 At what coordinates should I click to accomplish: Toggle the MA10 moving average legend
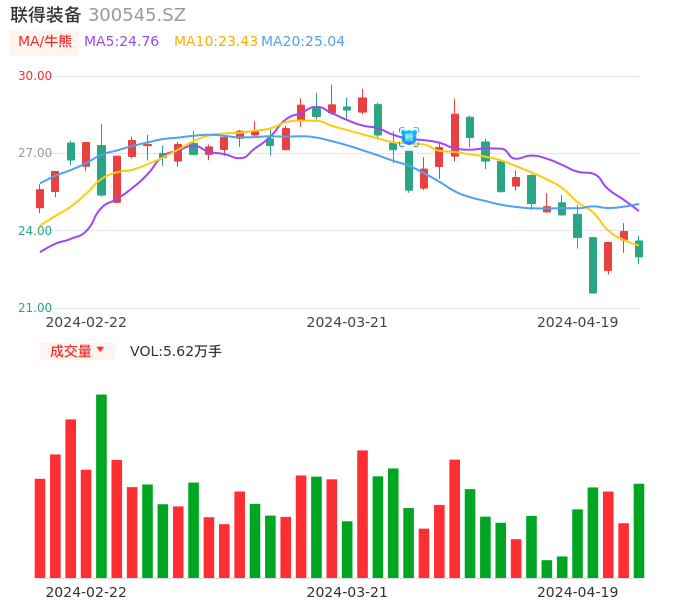point(215,42)
